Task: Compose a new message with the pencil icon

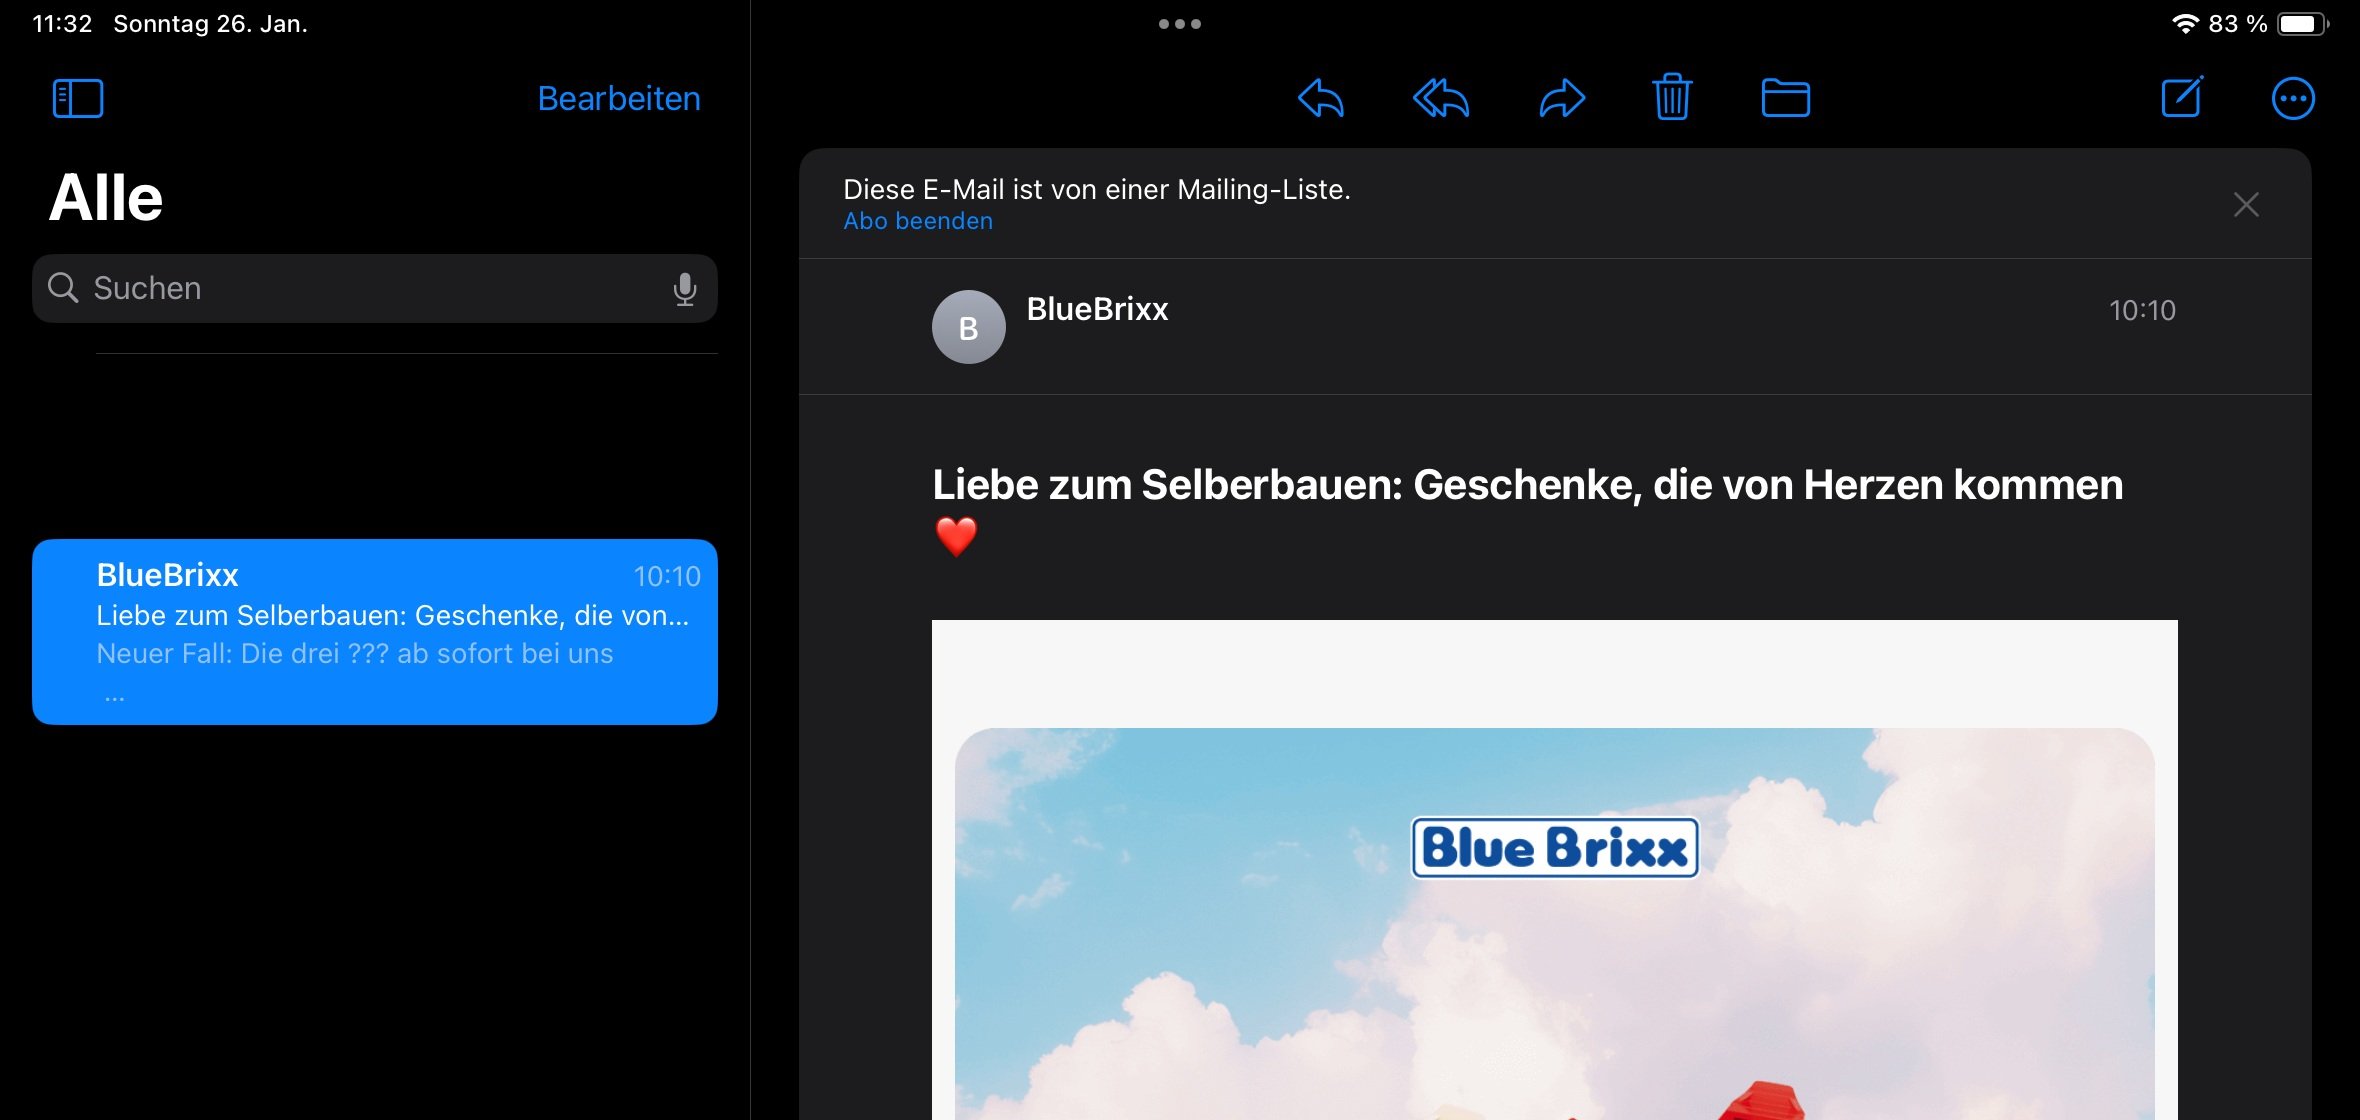Action: 2182,98
